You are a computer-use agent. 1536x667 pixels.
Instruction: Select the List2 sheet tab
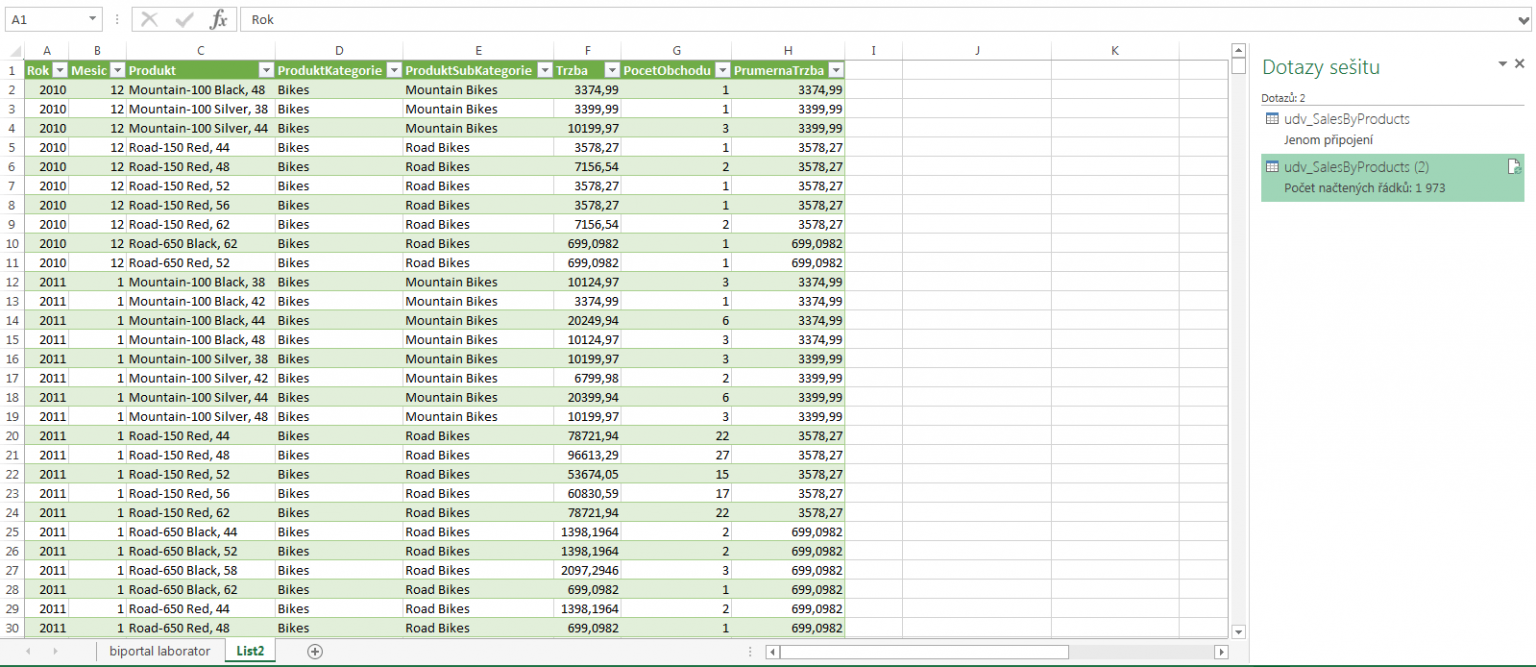[250, 651]
